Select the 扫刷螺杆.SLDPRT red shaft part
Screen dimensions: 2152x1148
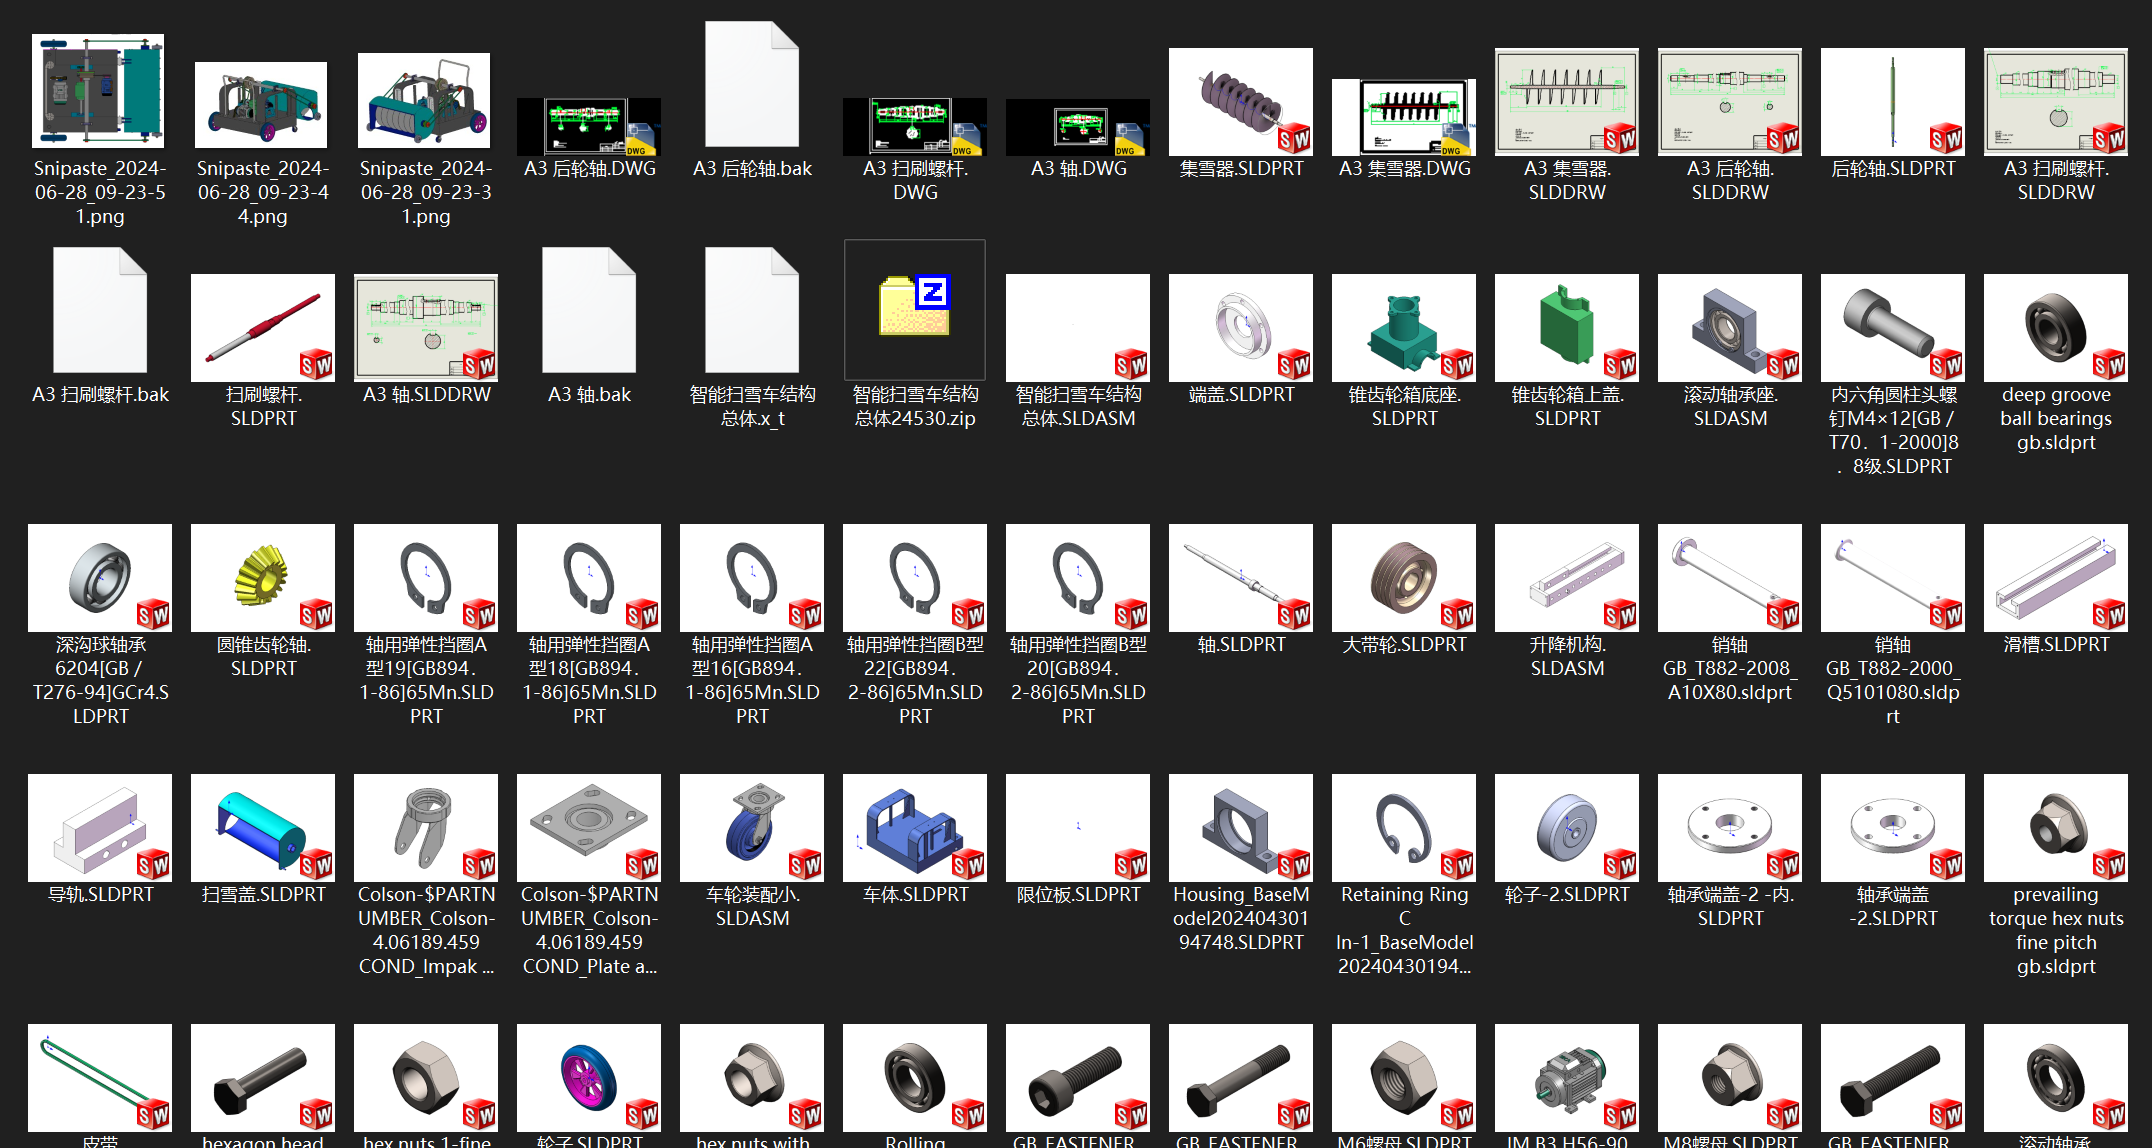tap(263, 328)
